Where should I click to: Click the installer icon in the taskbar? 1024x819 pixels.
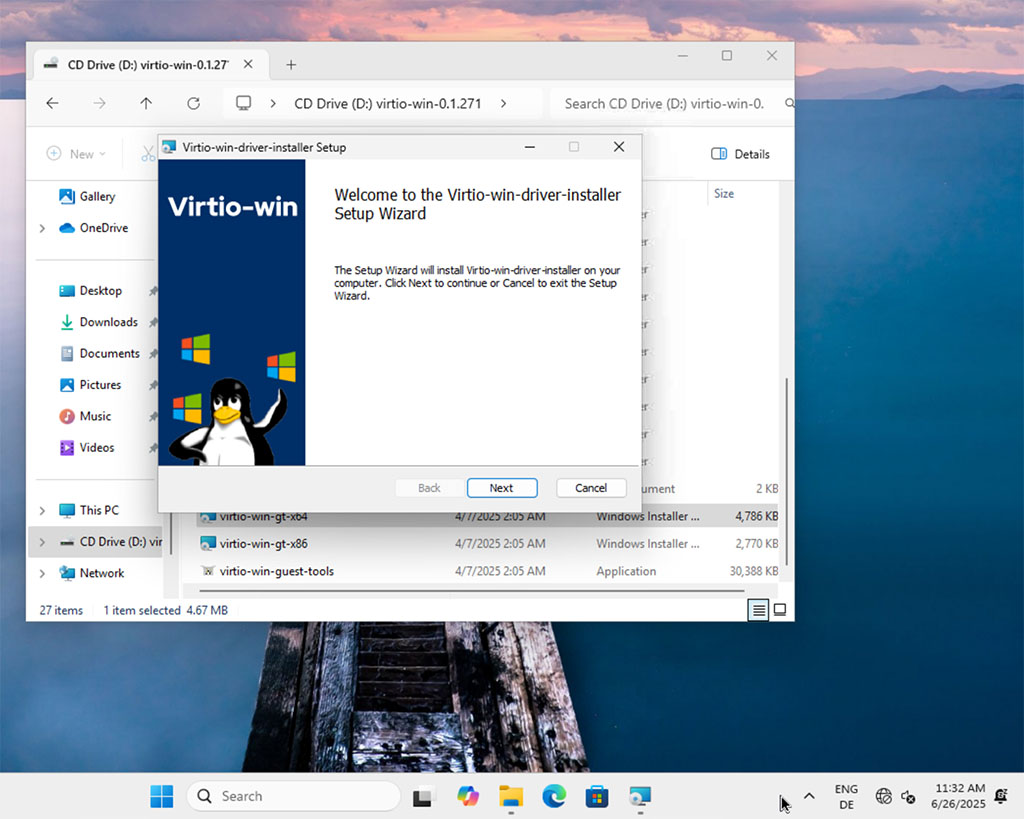click(x=640, y=796)
